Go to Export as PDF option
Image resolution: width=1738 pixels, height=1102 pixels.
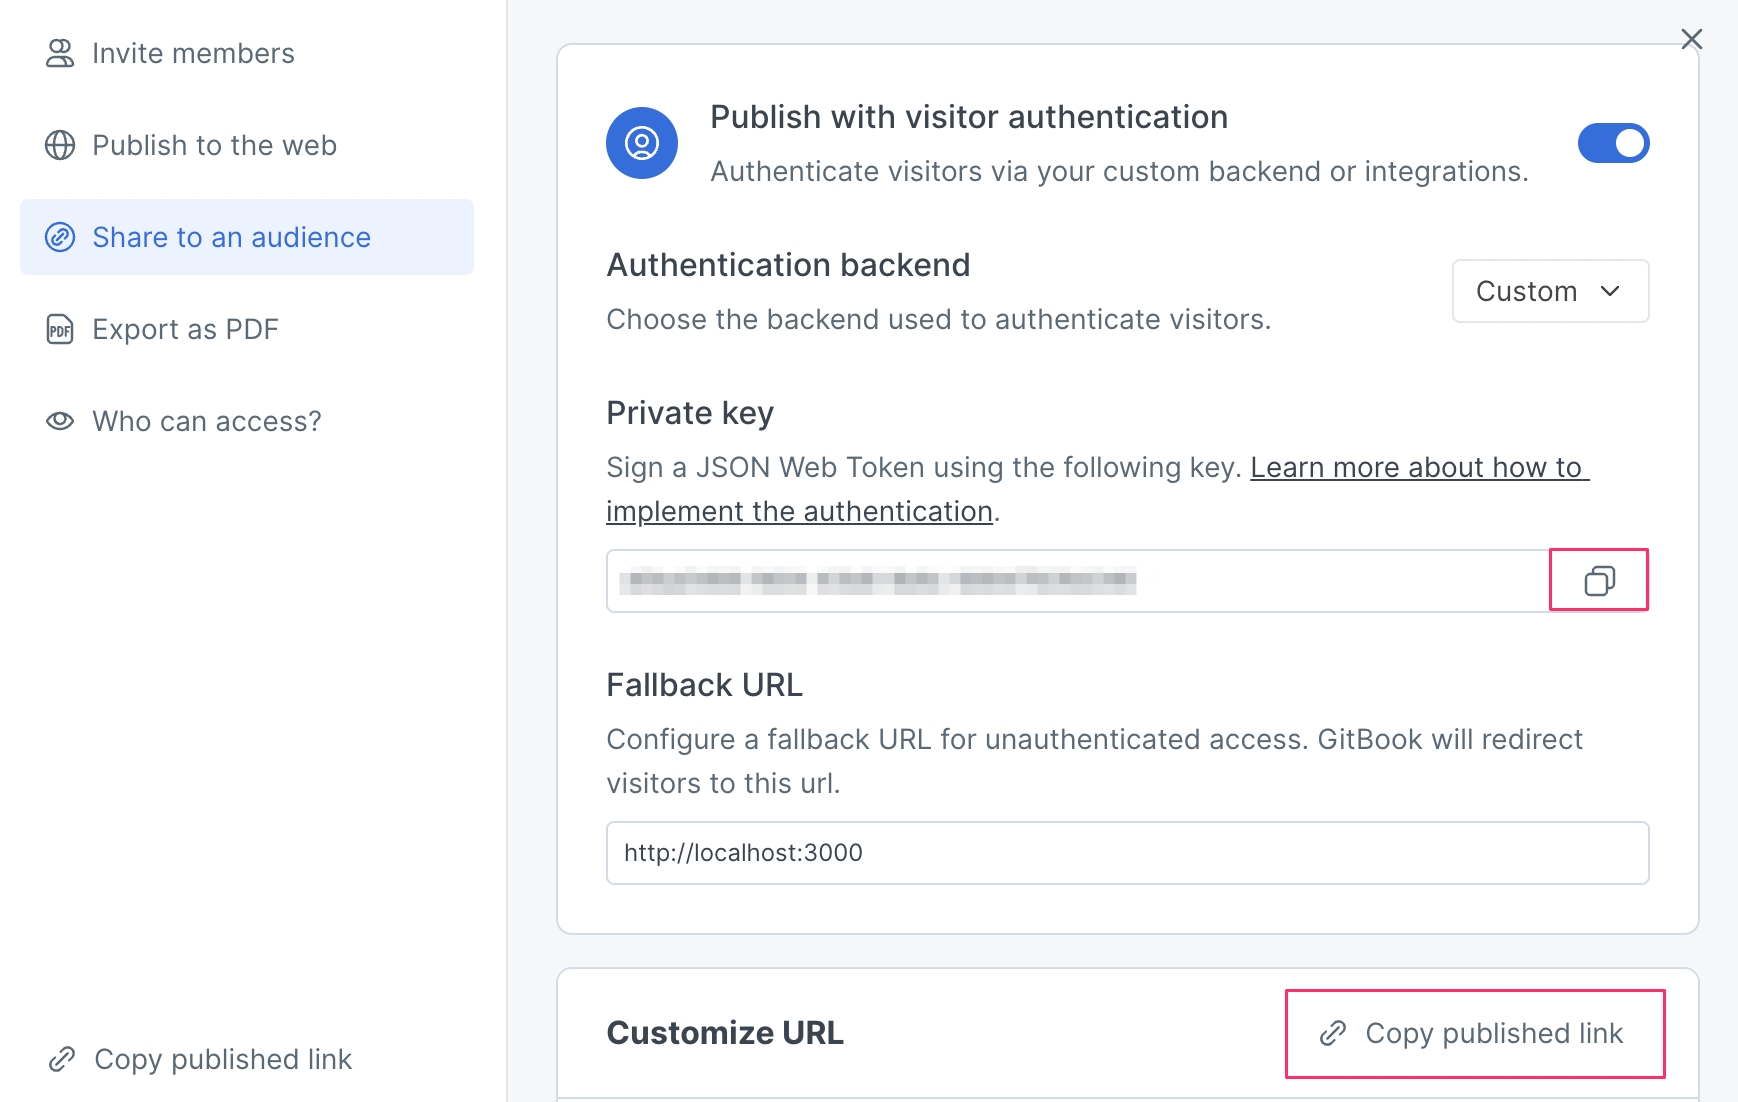185,329
